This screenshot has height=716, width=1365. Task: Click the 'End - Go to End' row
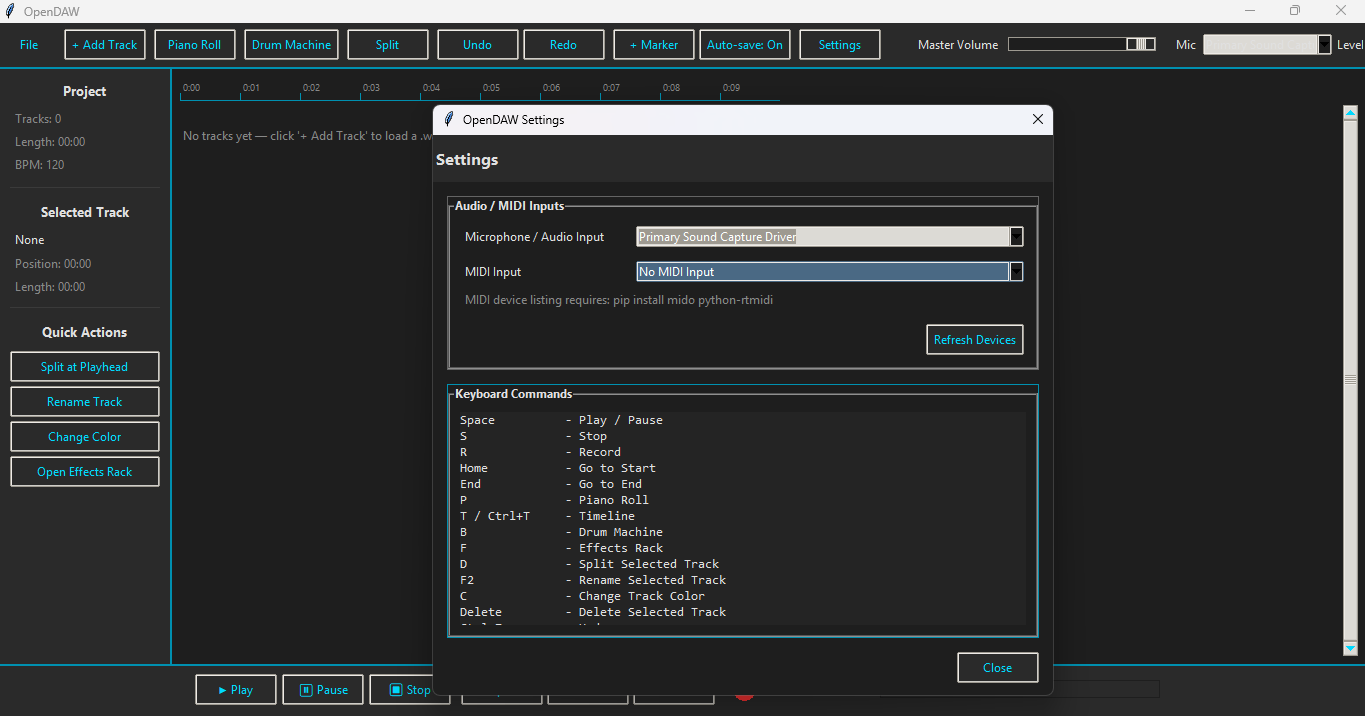551,484
